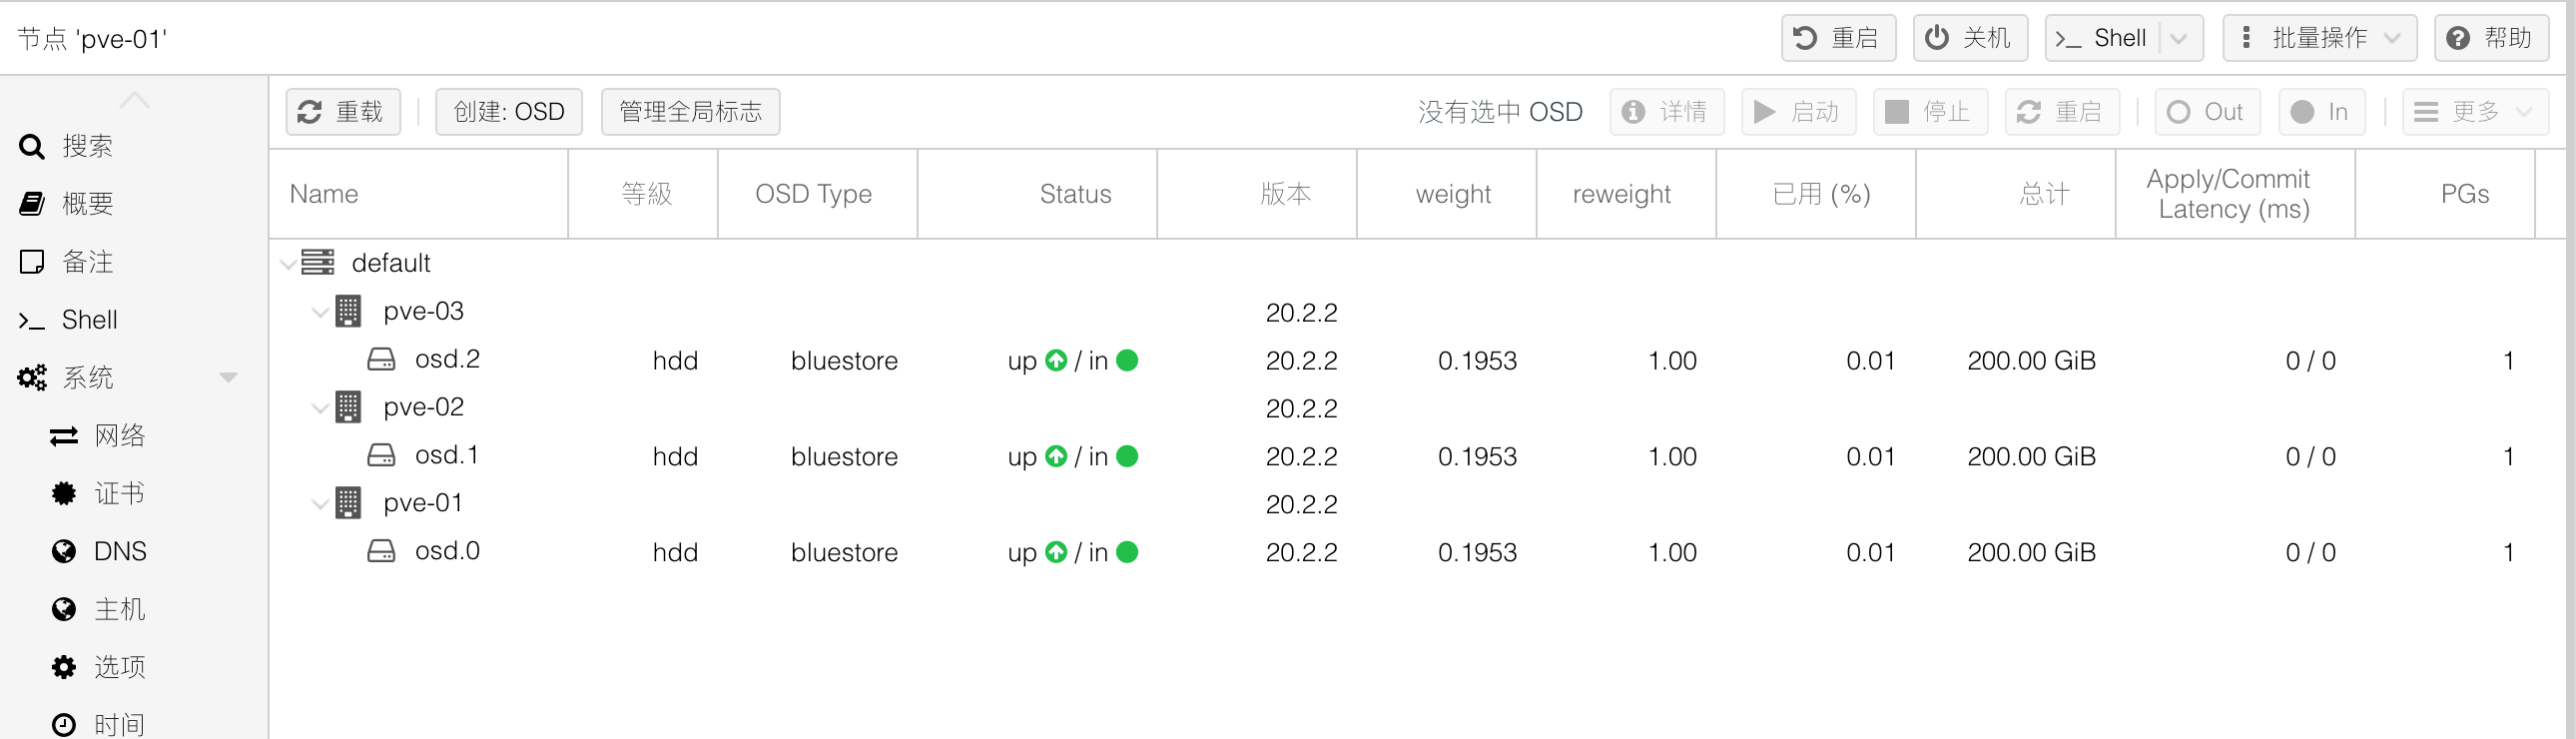This screenshot has height=739, width=2576.
Task: Click the osd.1 disk icon
Action: pyautogui.click(x=381, y=455)
